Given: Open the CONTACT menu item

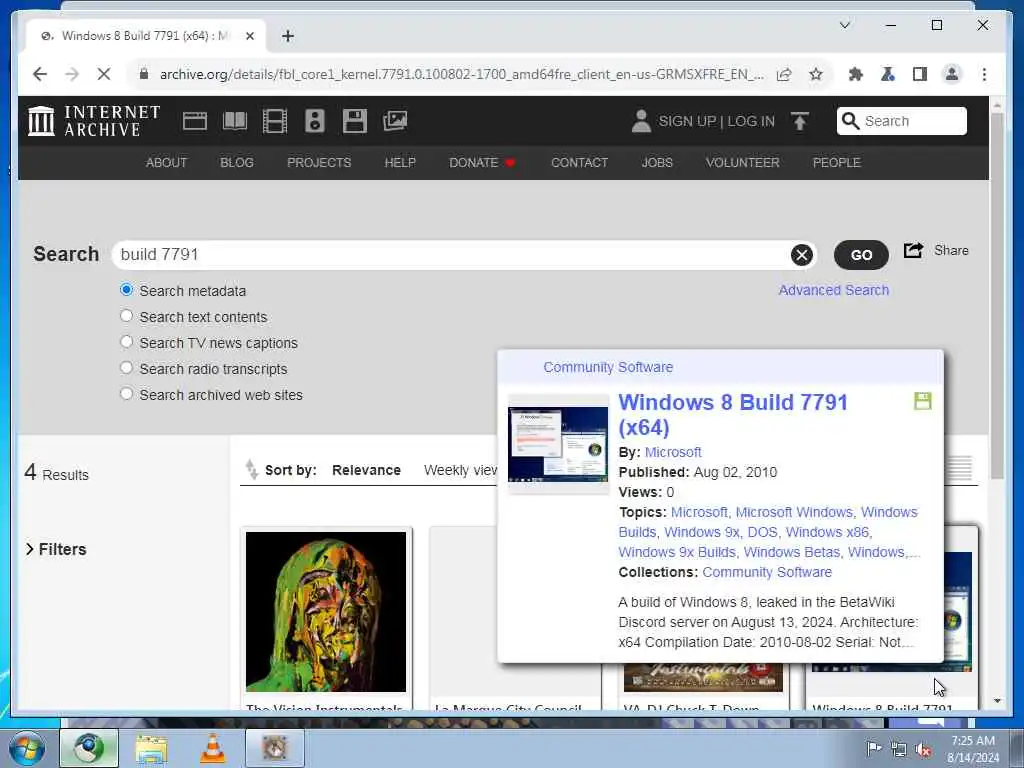Looking at the screenshot, I should coord(579,163).
